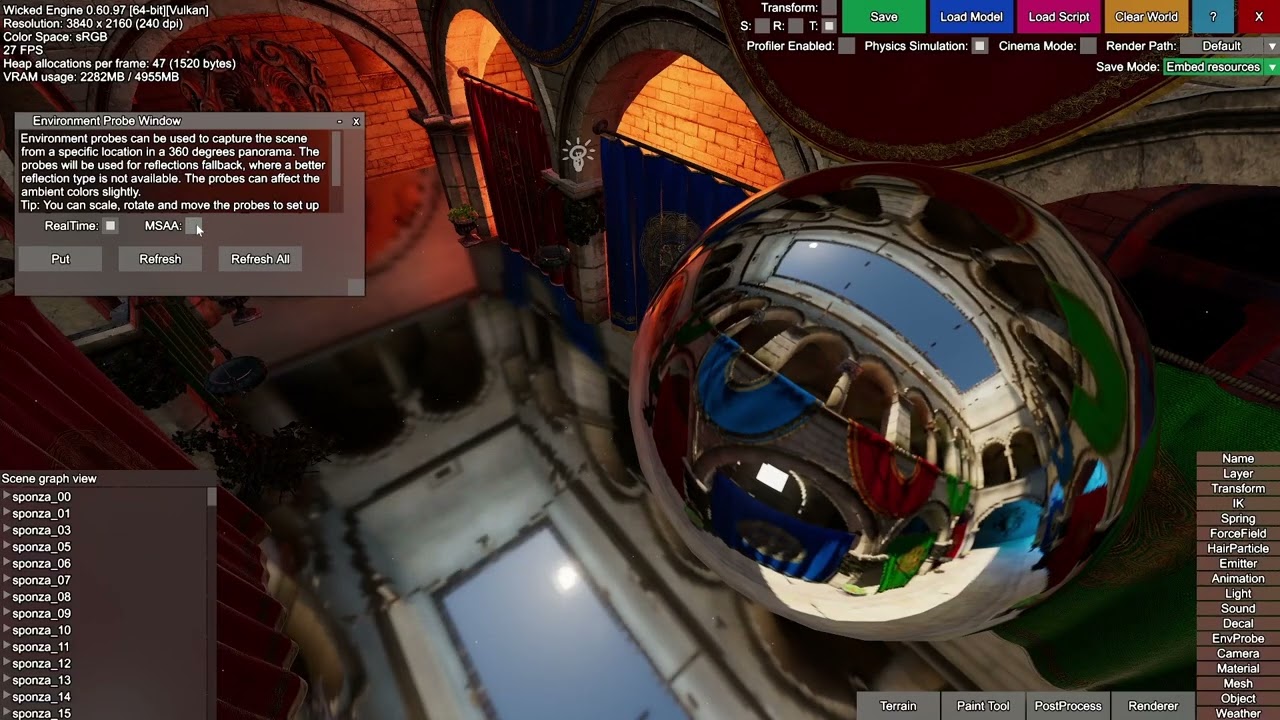Screen dimensions: 1280x720
Task: Select the sponza_10 row
Action: click(104, 630)
